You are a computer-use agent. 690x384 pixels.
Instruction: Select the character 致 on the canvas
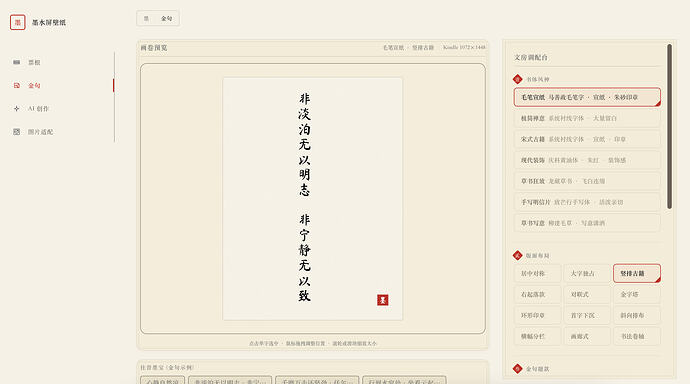coord(305,296)
